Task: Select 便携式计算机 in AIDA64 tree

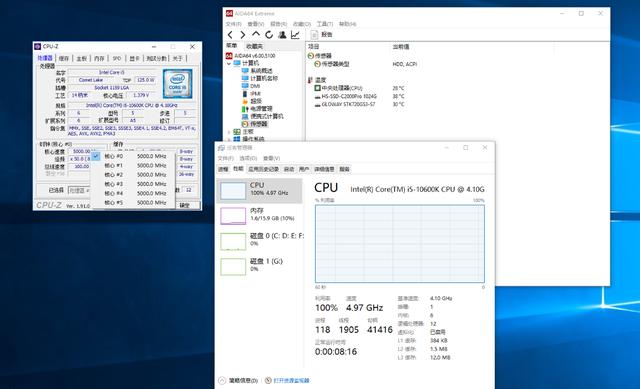Action: 262,116
